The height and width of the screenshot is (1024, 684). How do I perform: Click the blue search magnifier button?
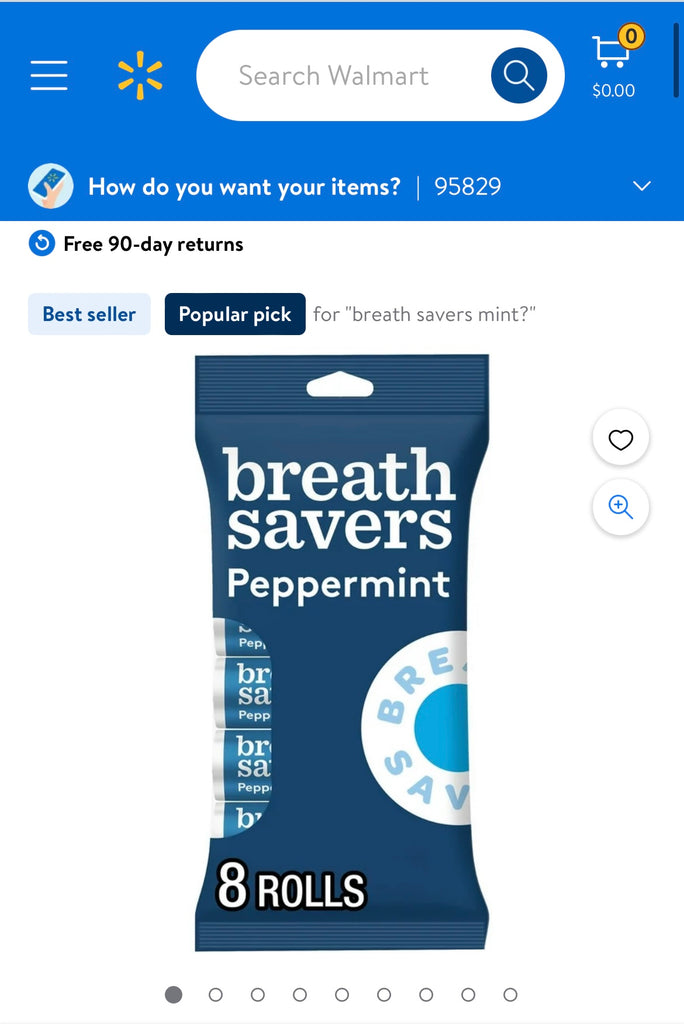pos(519,75)
